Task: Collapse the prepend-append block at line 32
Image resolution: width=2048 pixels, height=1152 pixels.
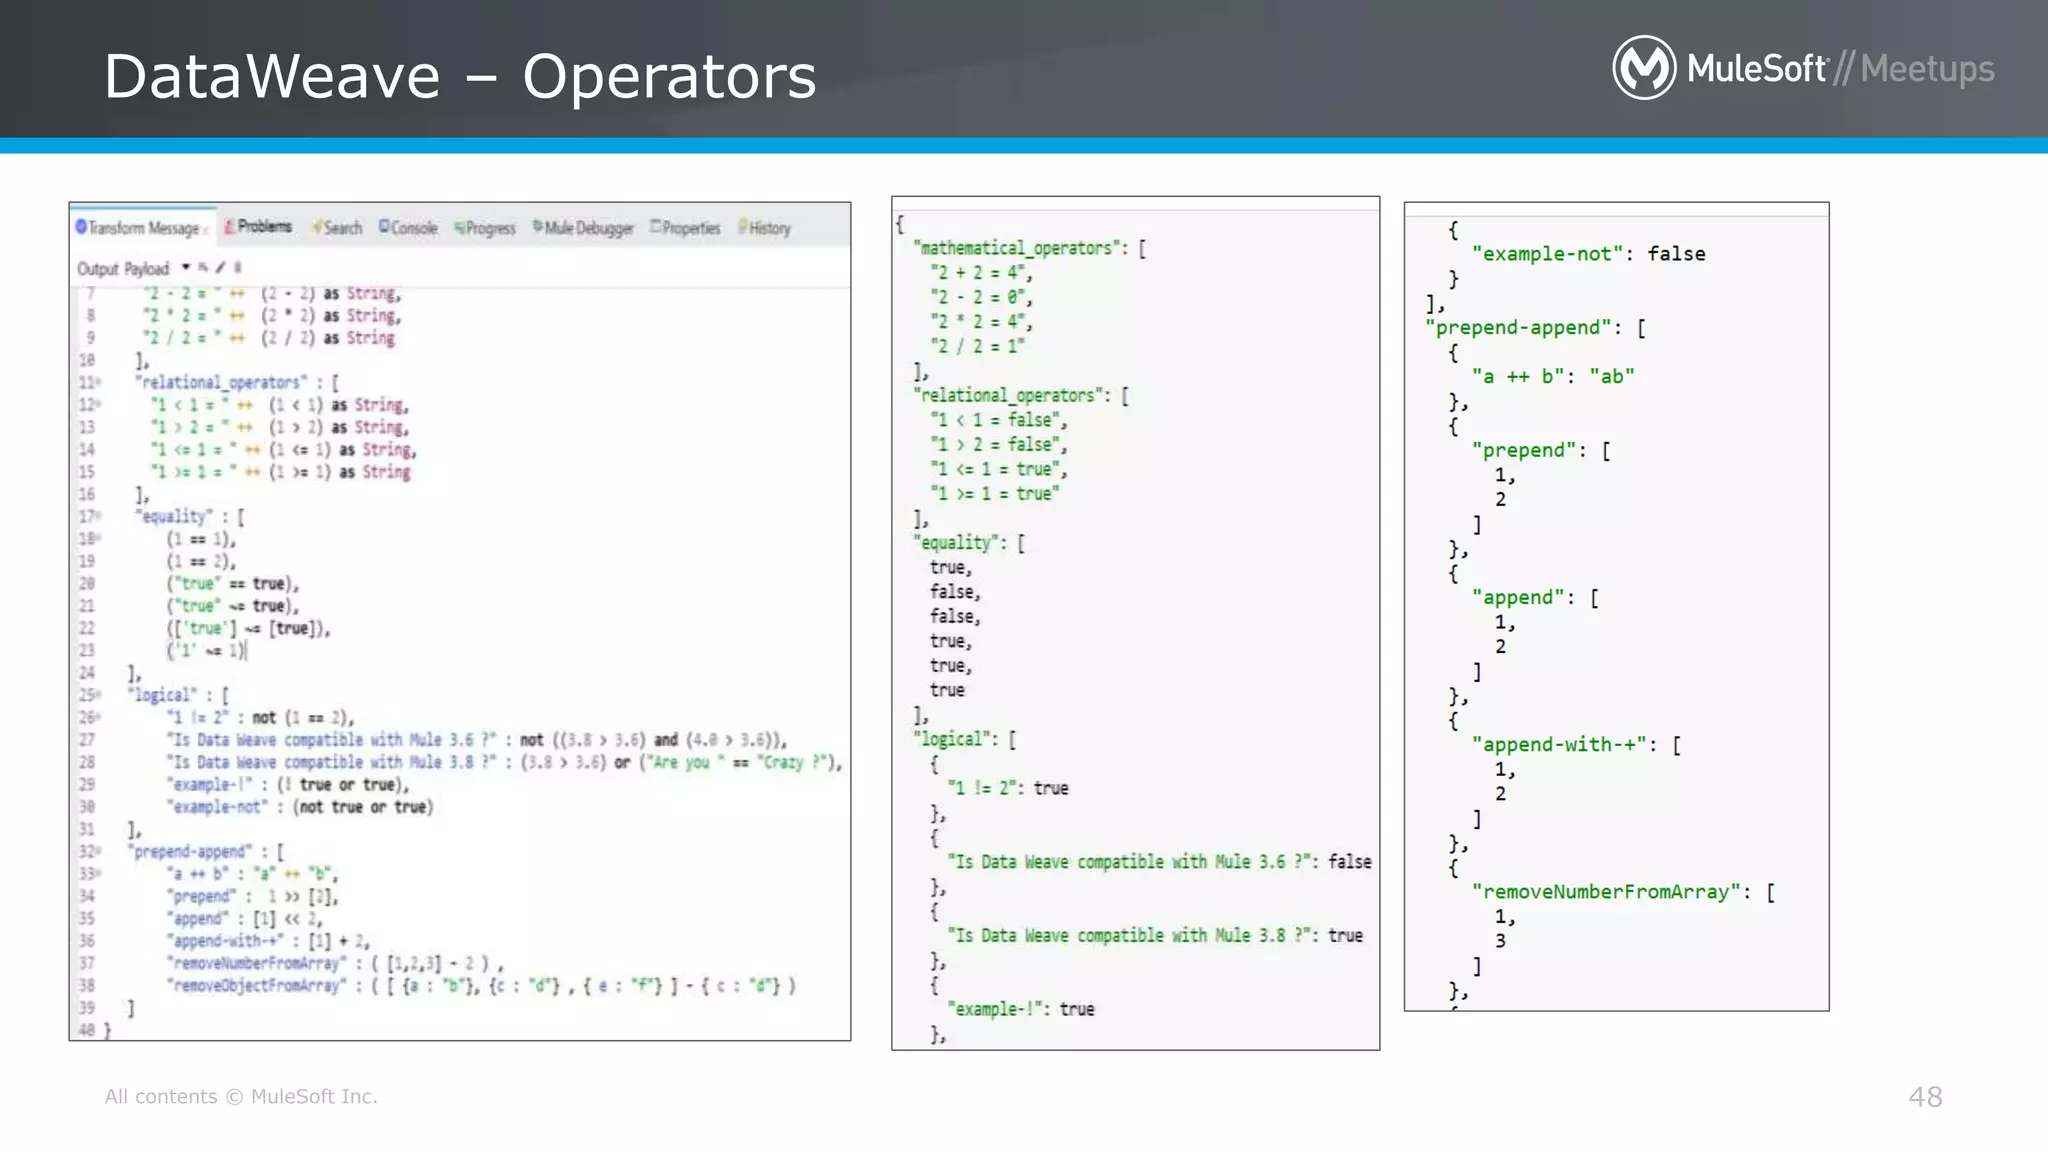Action: click(x=98, y=852)
